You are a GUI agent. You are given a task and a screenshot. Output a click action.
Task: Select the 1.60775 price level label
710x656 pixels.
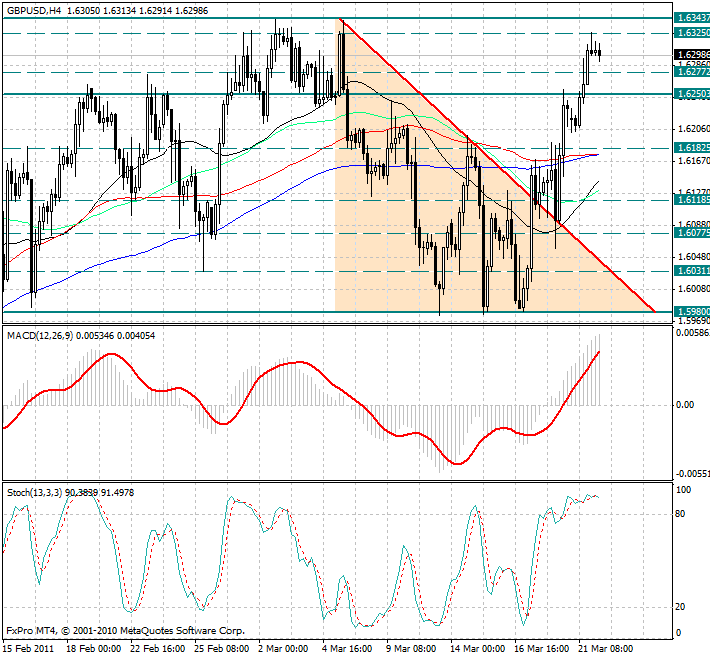[692, 233]
